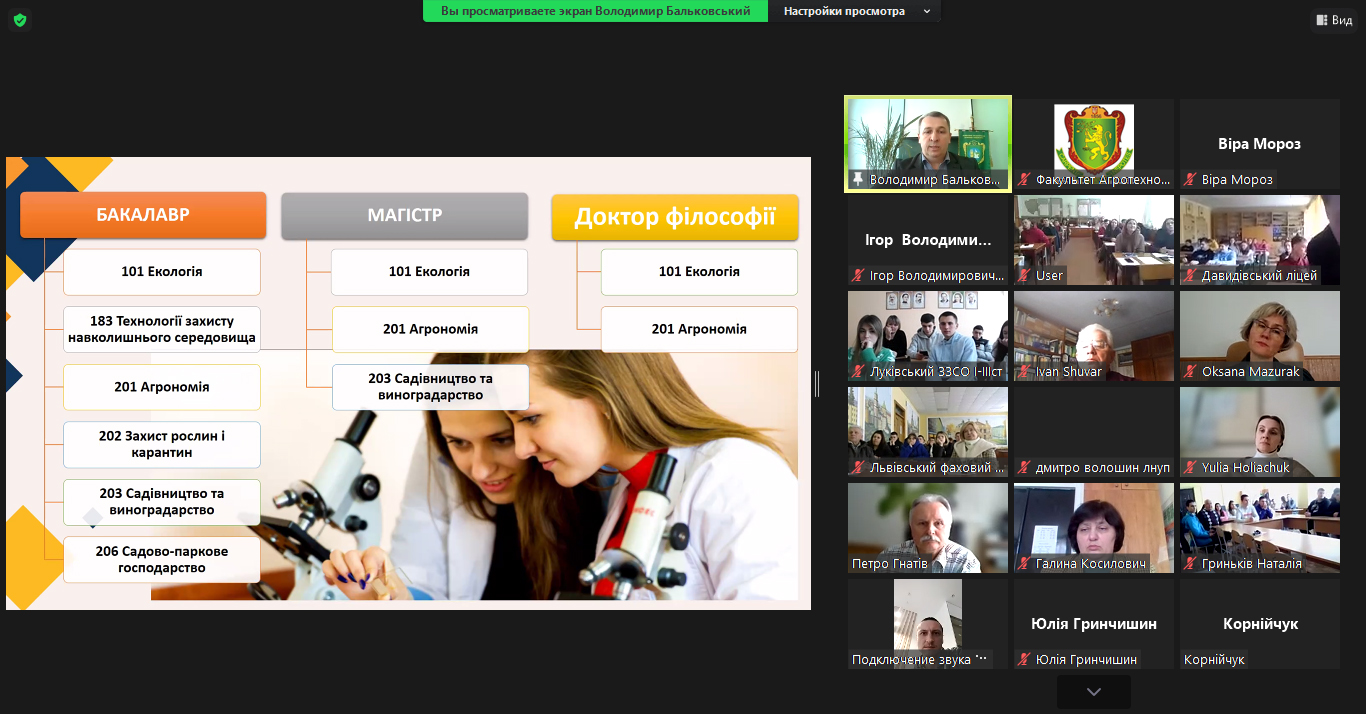Click muted mic icon on Yulia Holiachuk tile

pyautogui.click(x=1190, y=468)
